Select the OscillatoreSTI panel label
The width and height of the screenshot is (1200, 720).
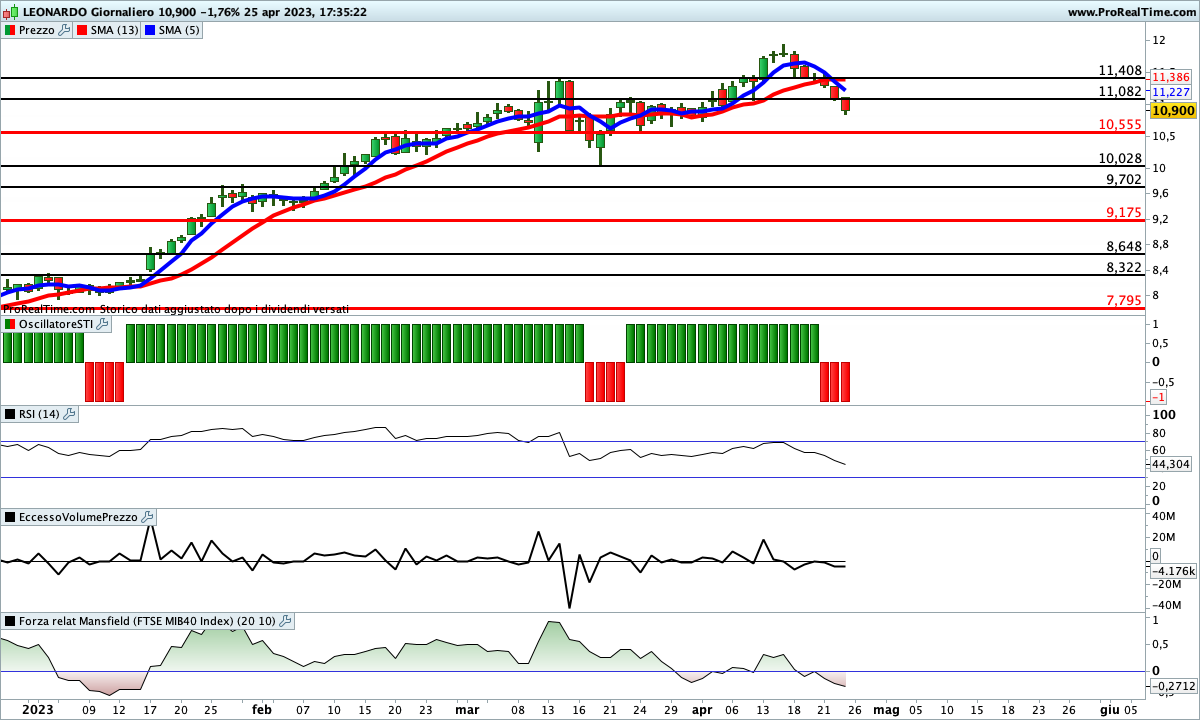click(56, 325)
